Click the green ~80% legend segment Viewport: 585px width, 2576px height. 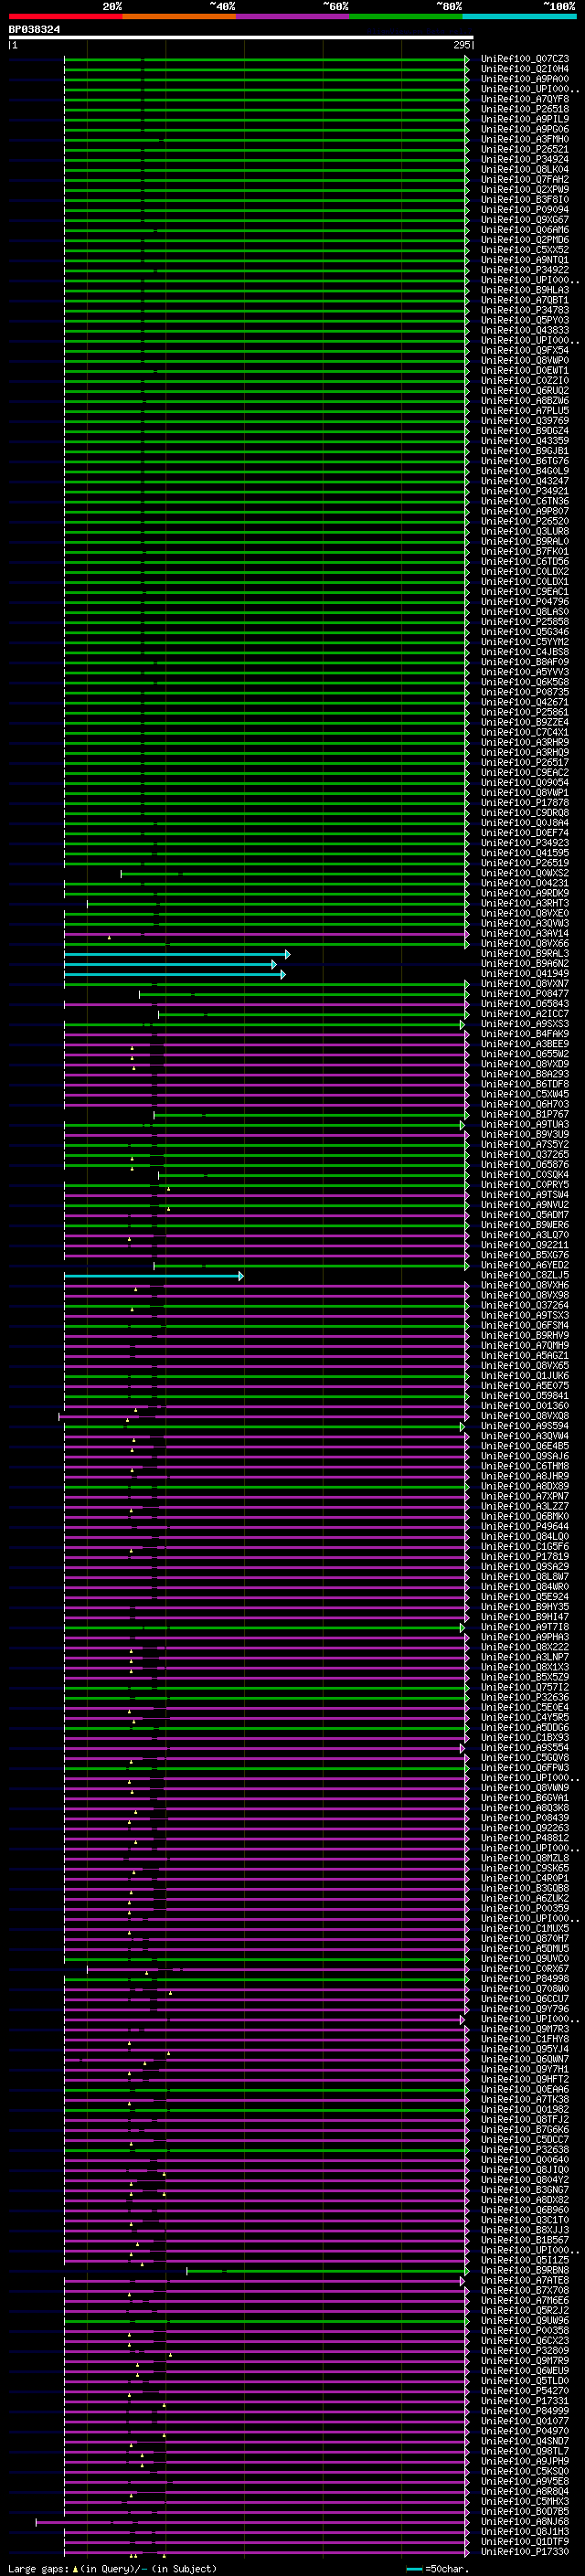click(406, 16)
